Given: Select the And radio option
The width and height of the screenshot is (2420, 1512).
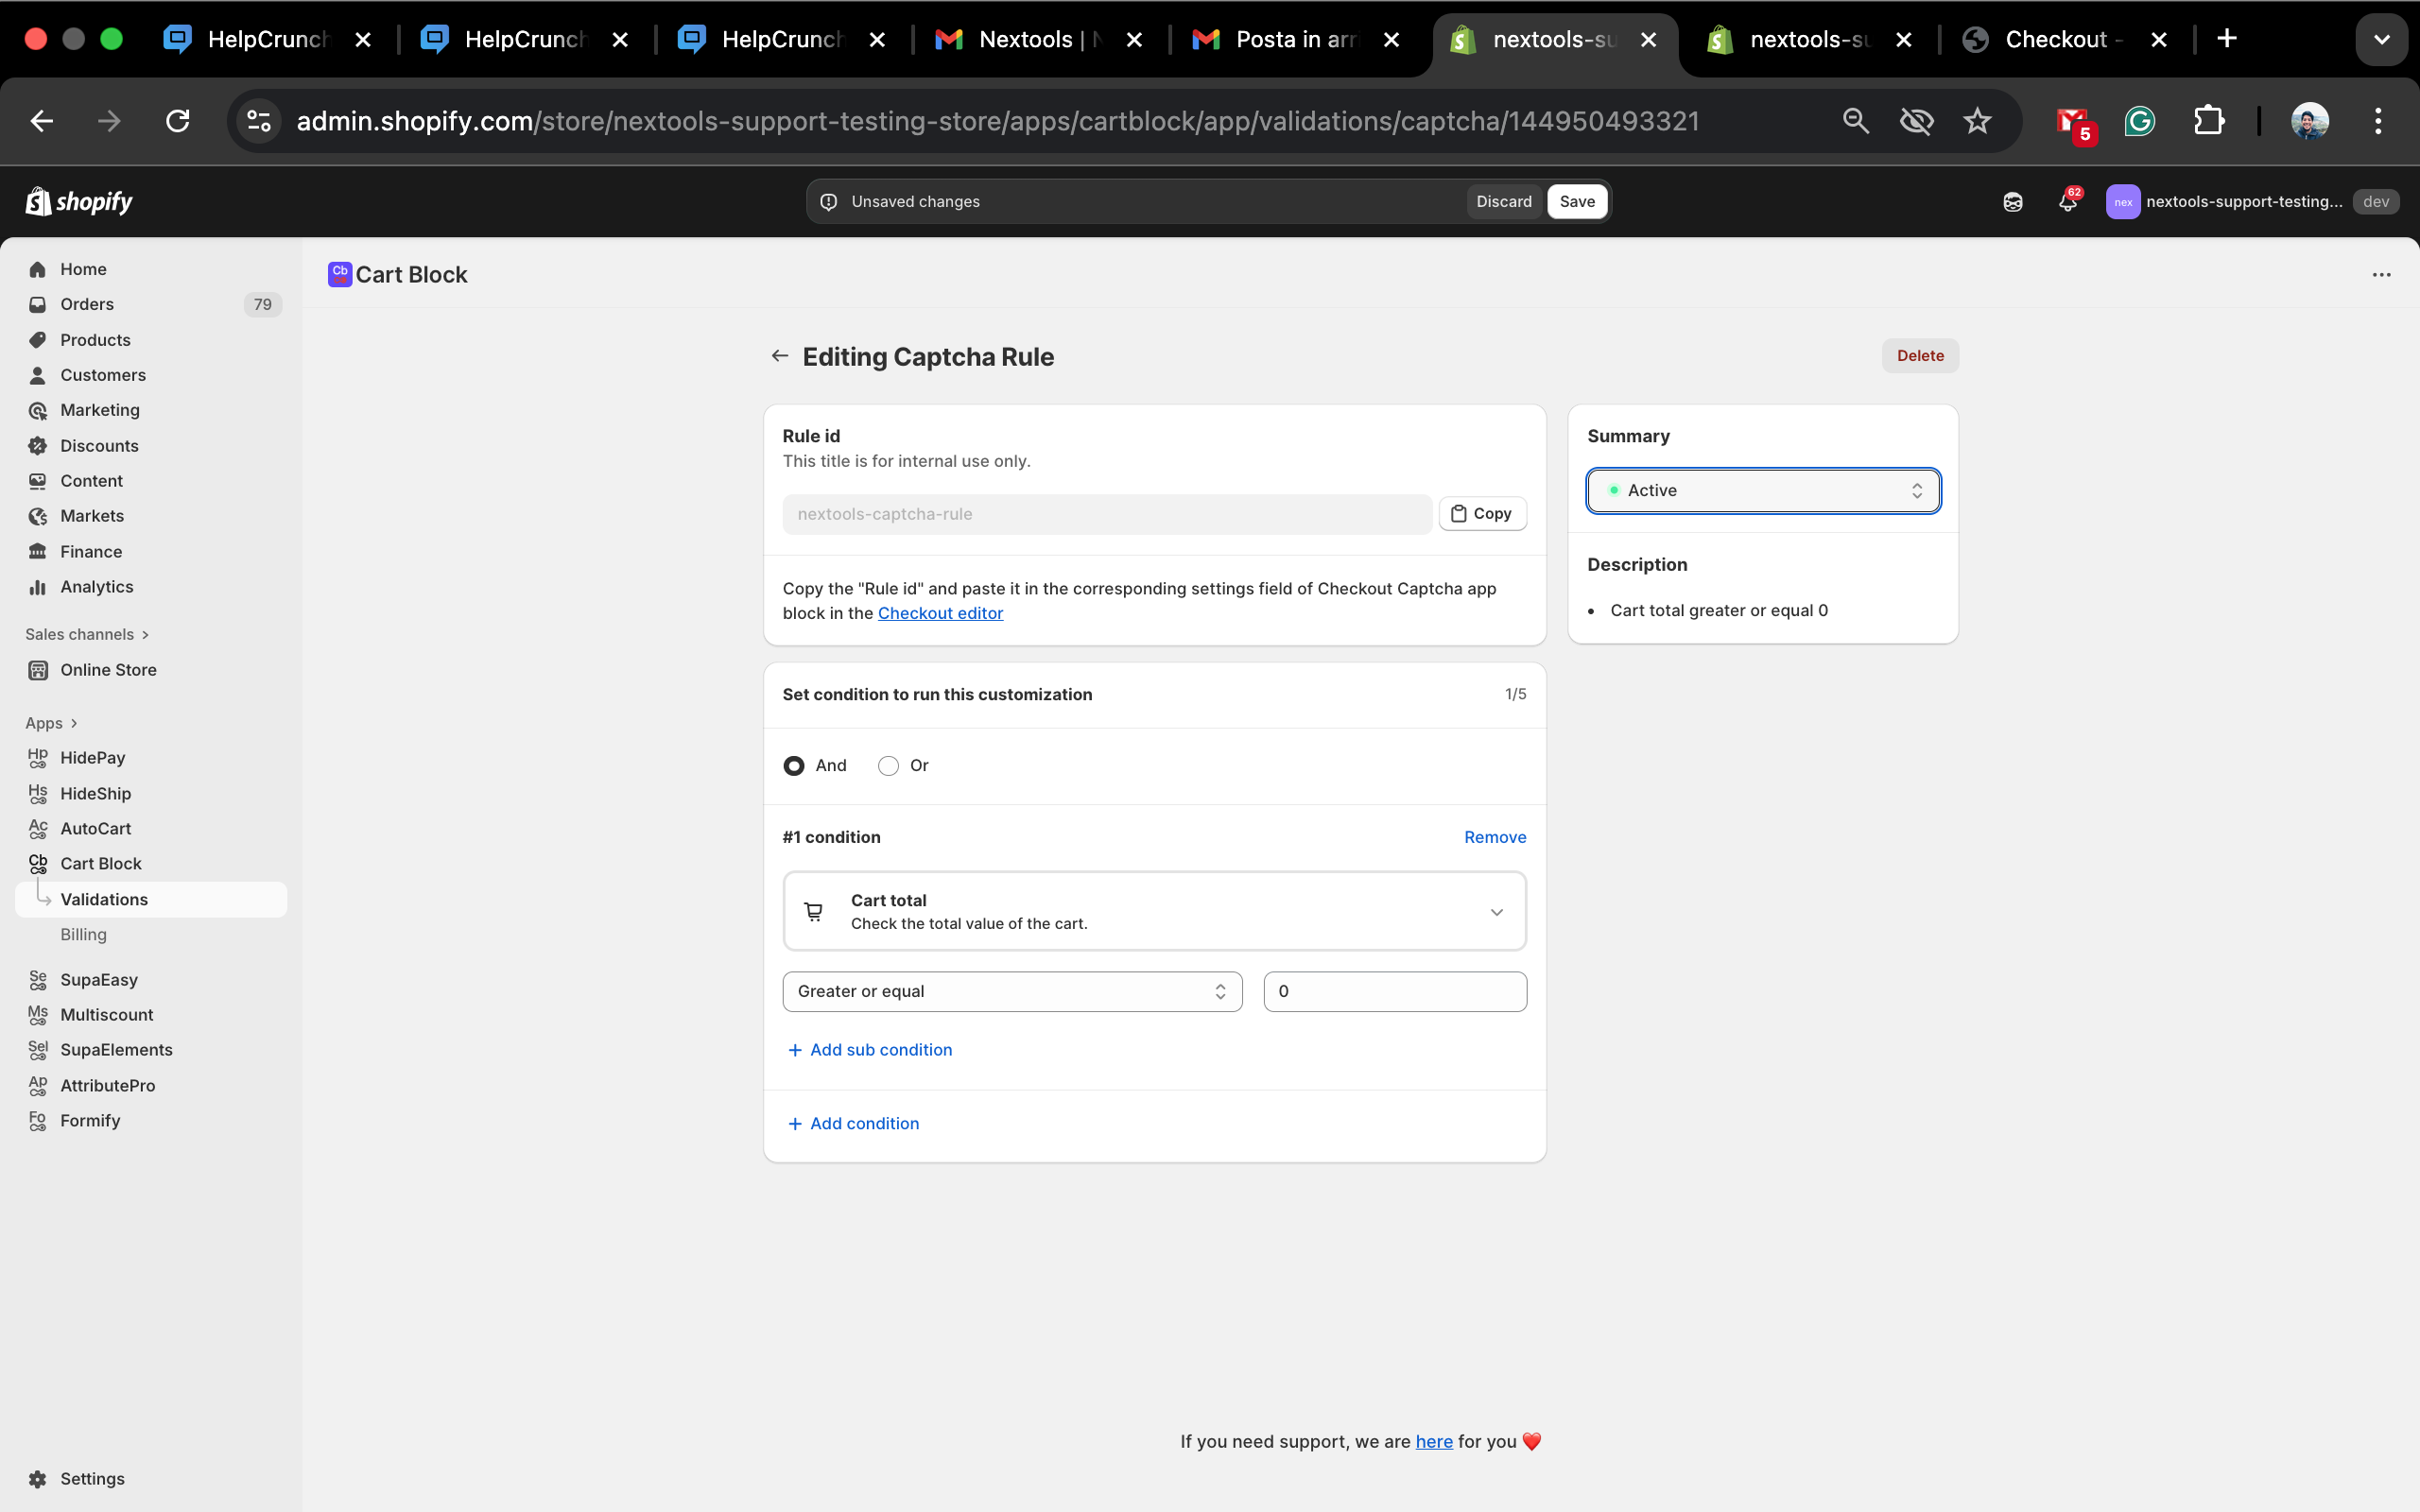Looking at the screenshot, I should click(794, 766).
